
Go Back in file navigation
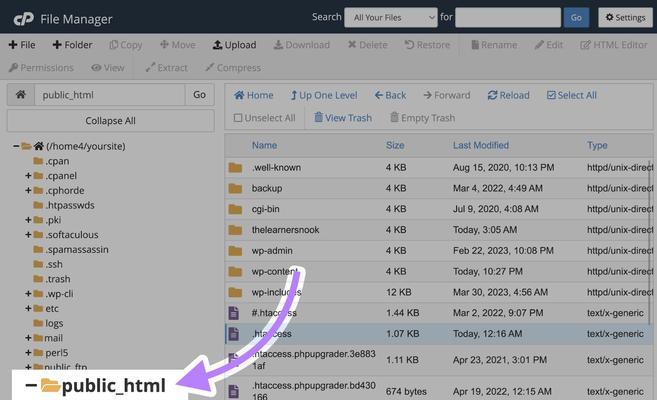click(x=390, y=95)
